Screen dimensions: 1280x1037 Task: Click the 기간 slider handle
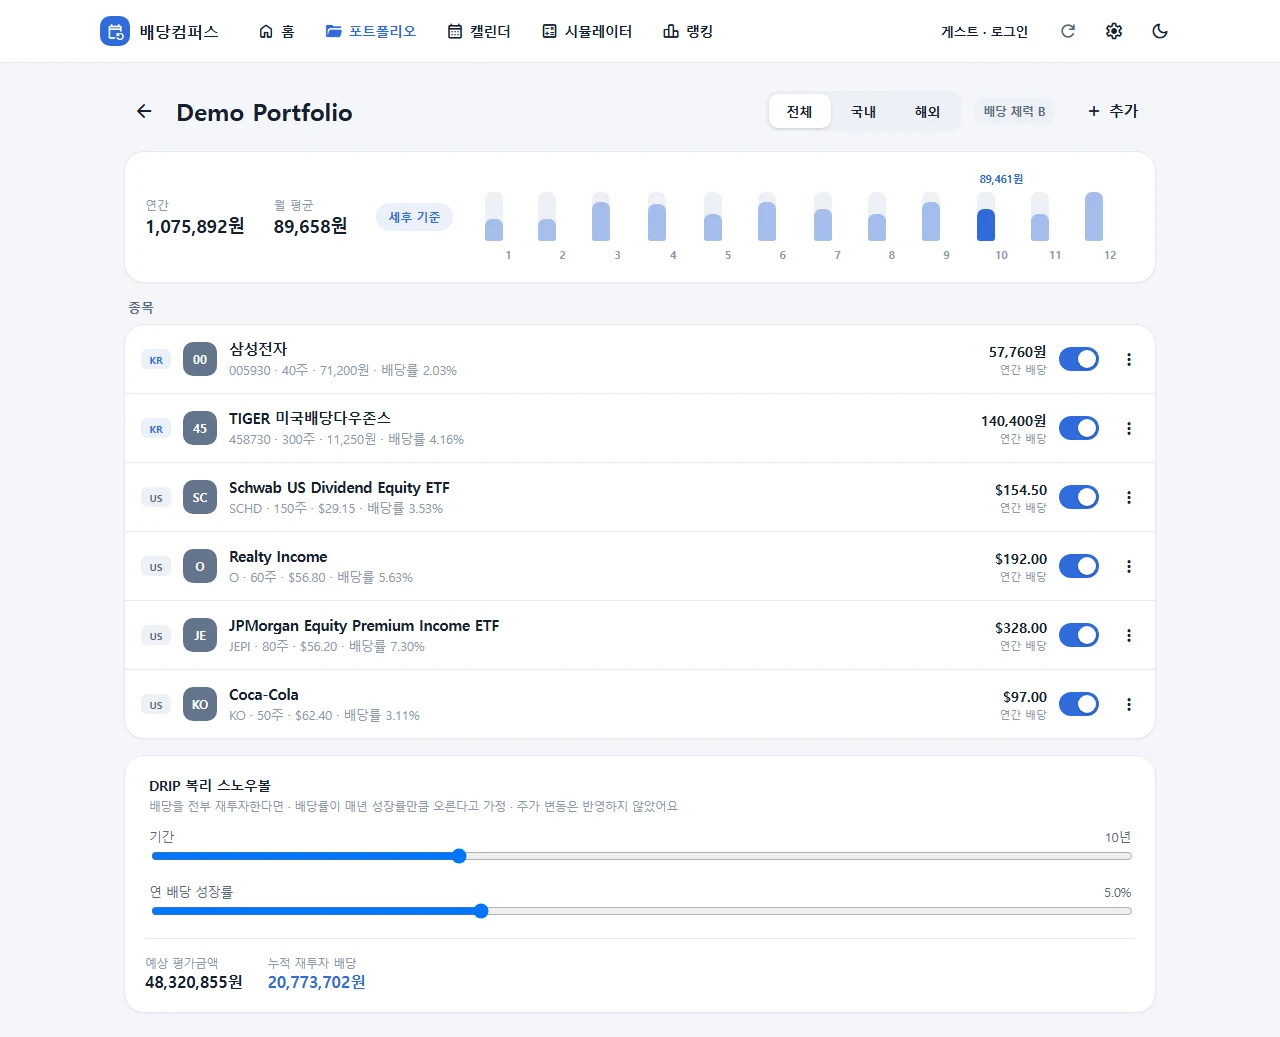point(459,856)
